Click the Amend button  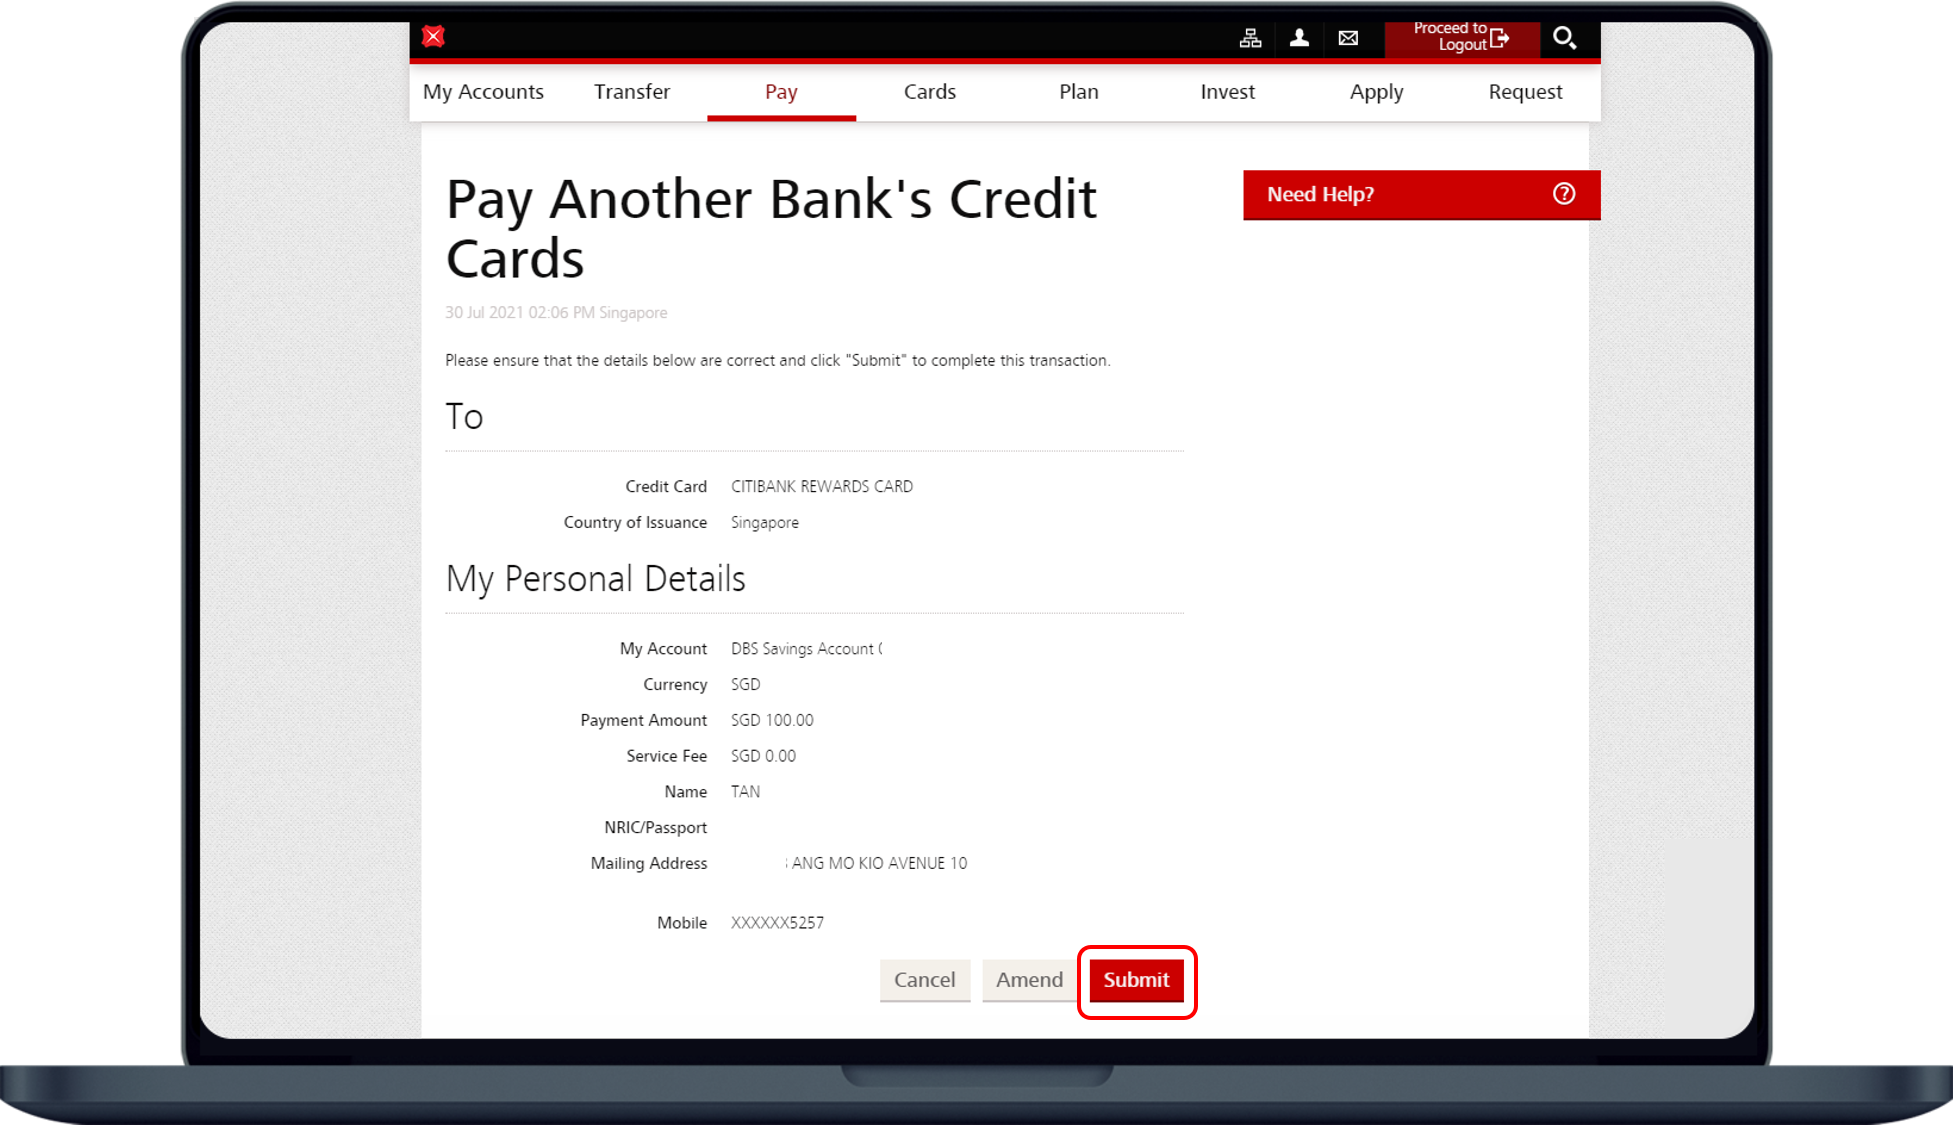click(x=1029, y=980)
